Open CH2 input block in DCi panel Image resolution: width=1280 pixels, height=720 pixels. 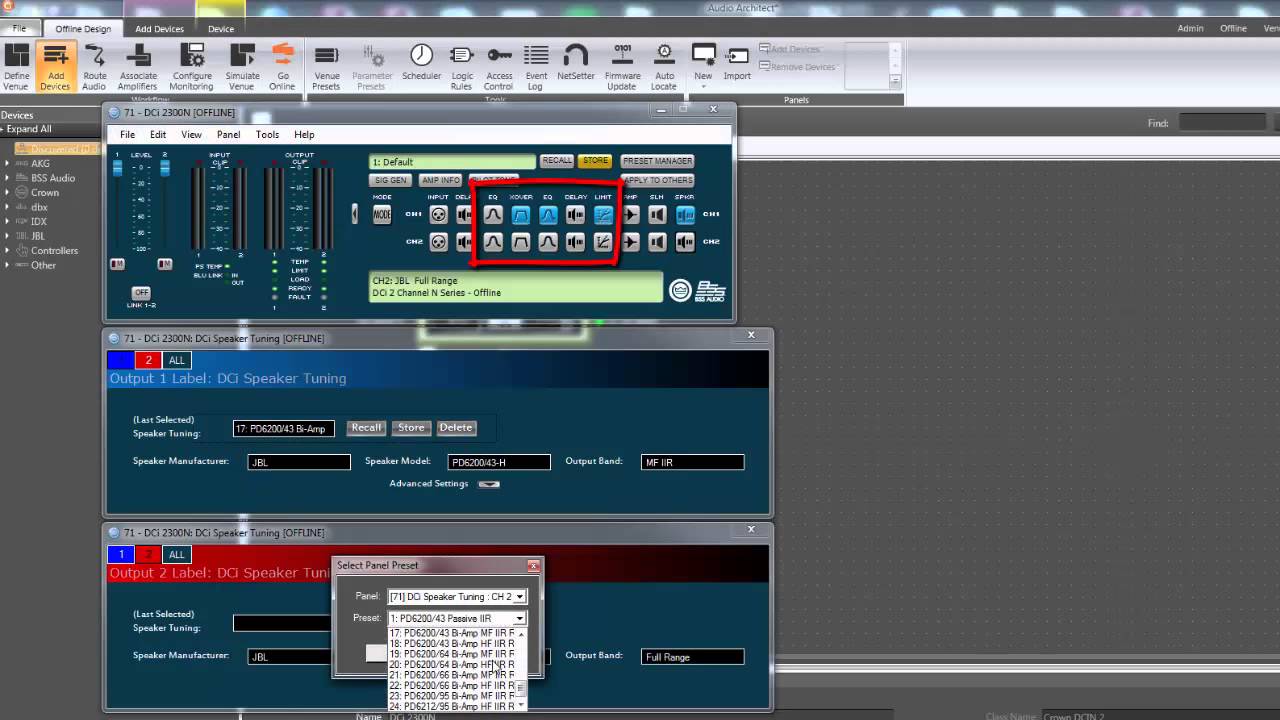pos(438,241)
